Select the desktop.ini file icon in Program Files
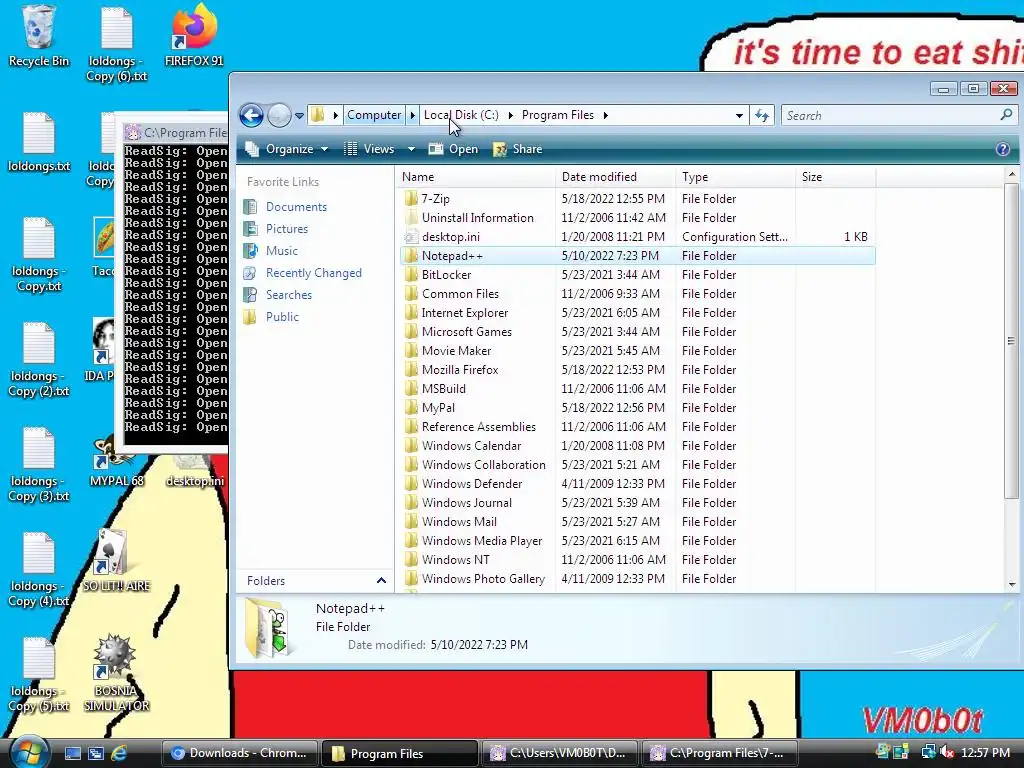 [x=411, y=236]
